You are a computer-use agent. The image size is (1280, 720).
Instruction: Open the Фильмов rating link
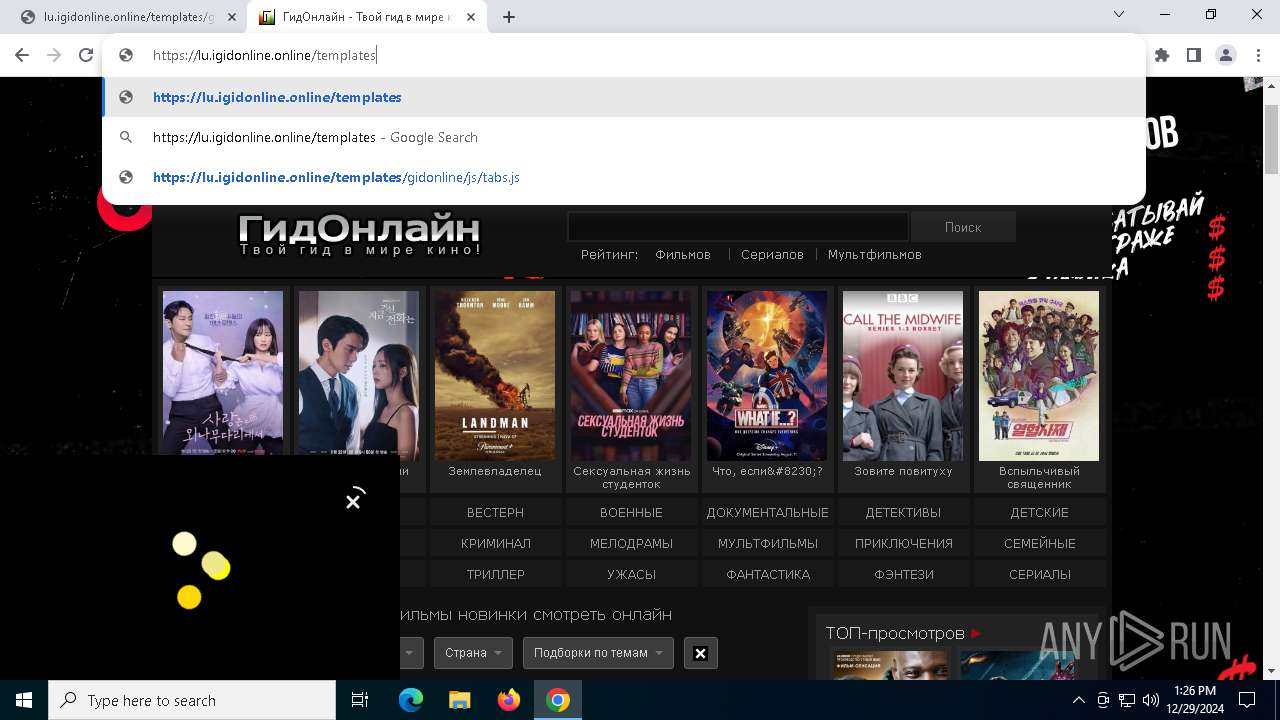coord(683,254)
